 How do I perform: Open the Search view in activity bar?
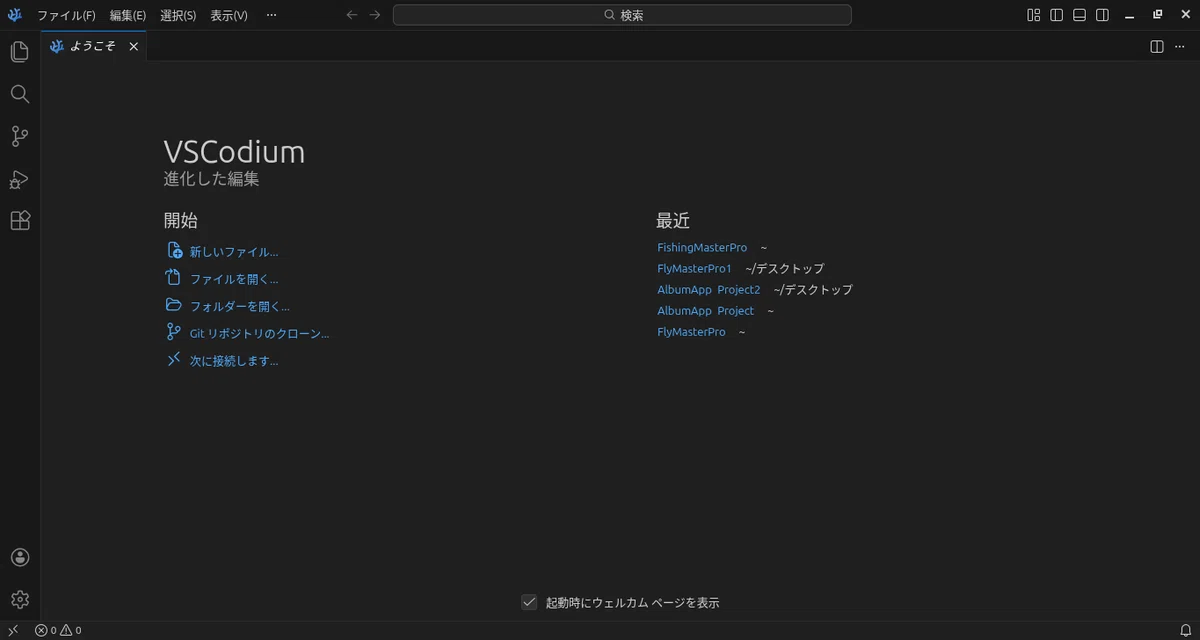click(20, 94)
